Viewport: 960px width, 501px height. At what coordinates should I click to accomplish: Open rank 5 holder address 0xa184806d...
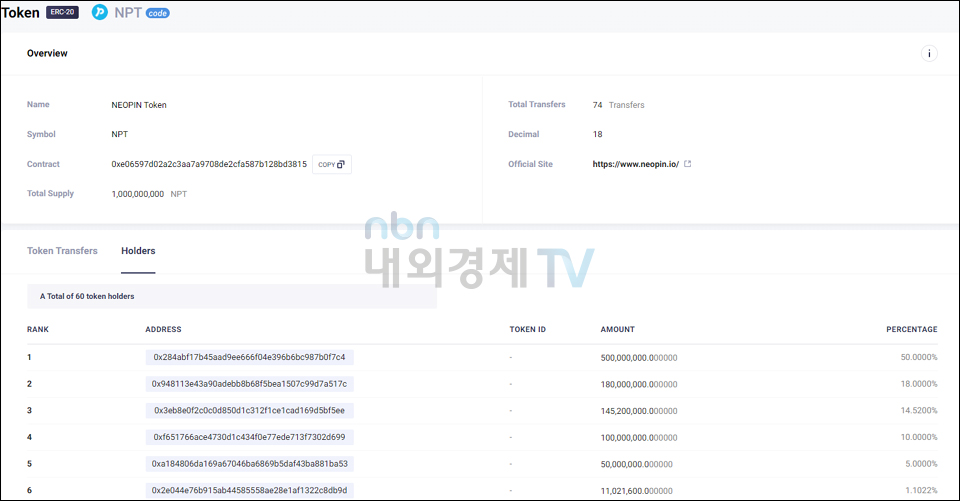[x=249, y=464]
